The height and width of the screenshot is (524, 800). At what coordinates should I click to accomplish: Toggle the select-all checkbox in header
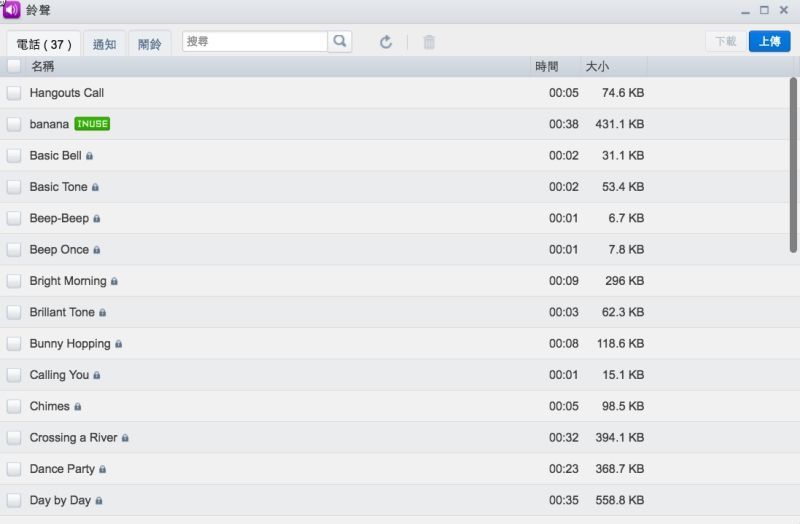(x=14, y=66)
